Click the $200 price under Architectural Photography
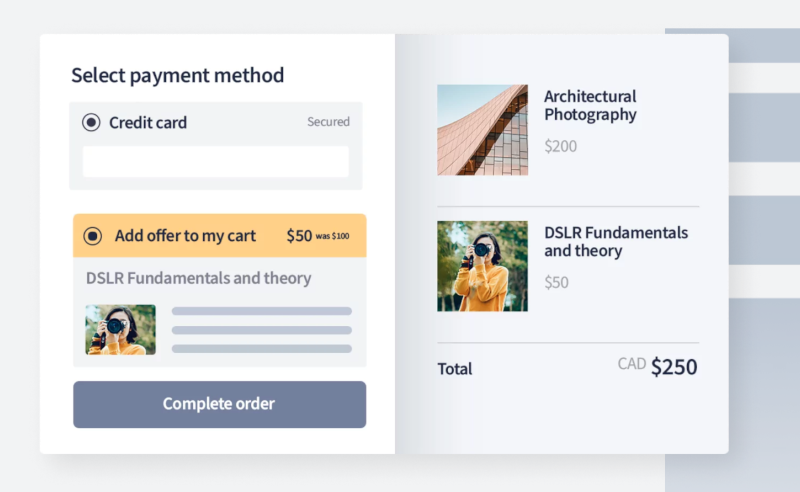This screenshot has width=800, height=492. point(560,146)
